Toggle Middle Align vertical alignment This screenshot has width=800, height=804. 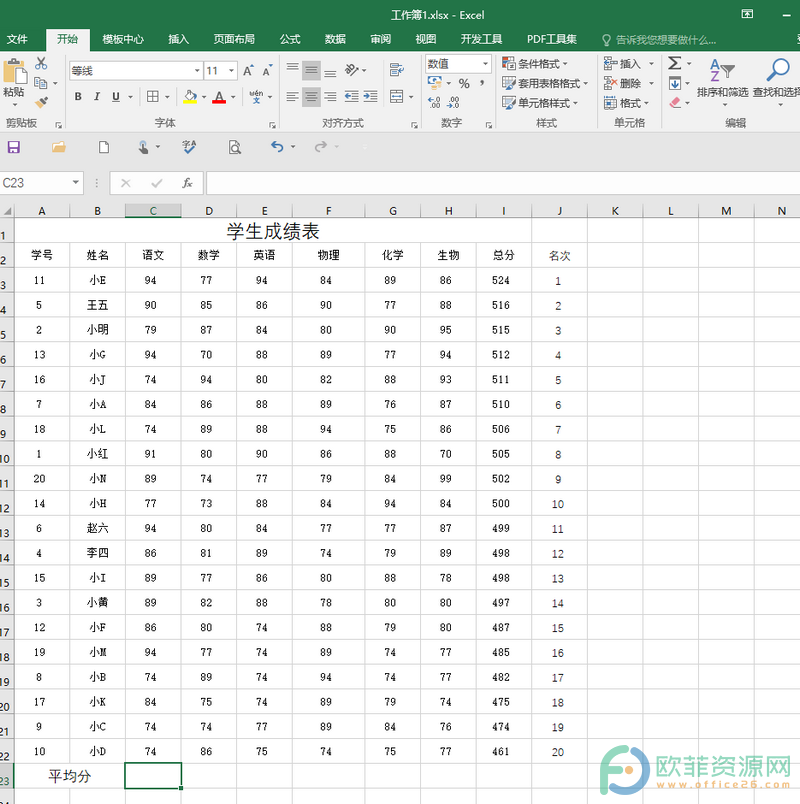coord(311,70)
